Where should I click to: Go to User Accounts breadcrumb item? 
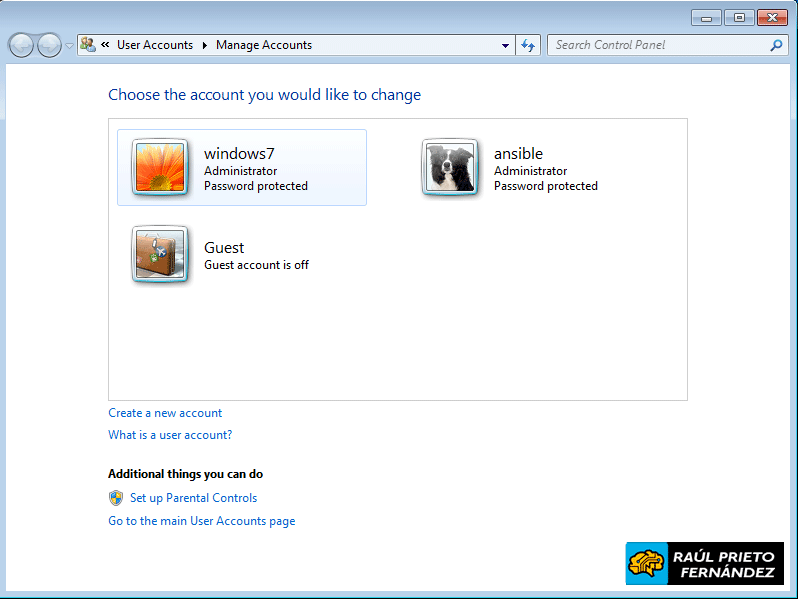pyautogui.click(x=154, y=45)
